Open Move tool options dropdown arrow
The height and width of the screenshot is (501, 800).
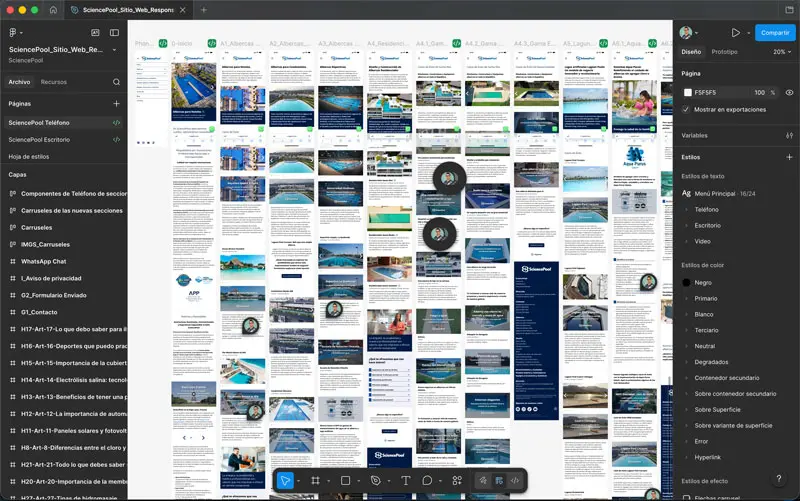(298, 481)
